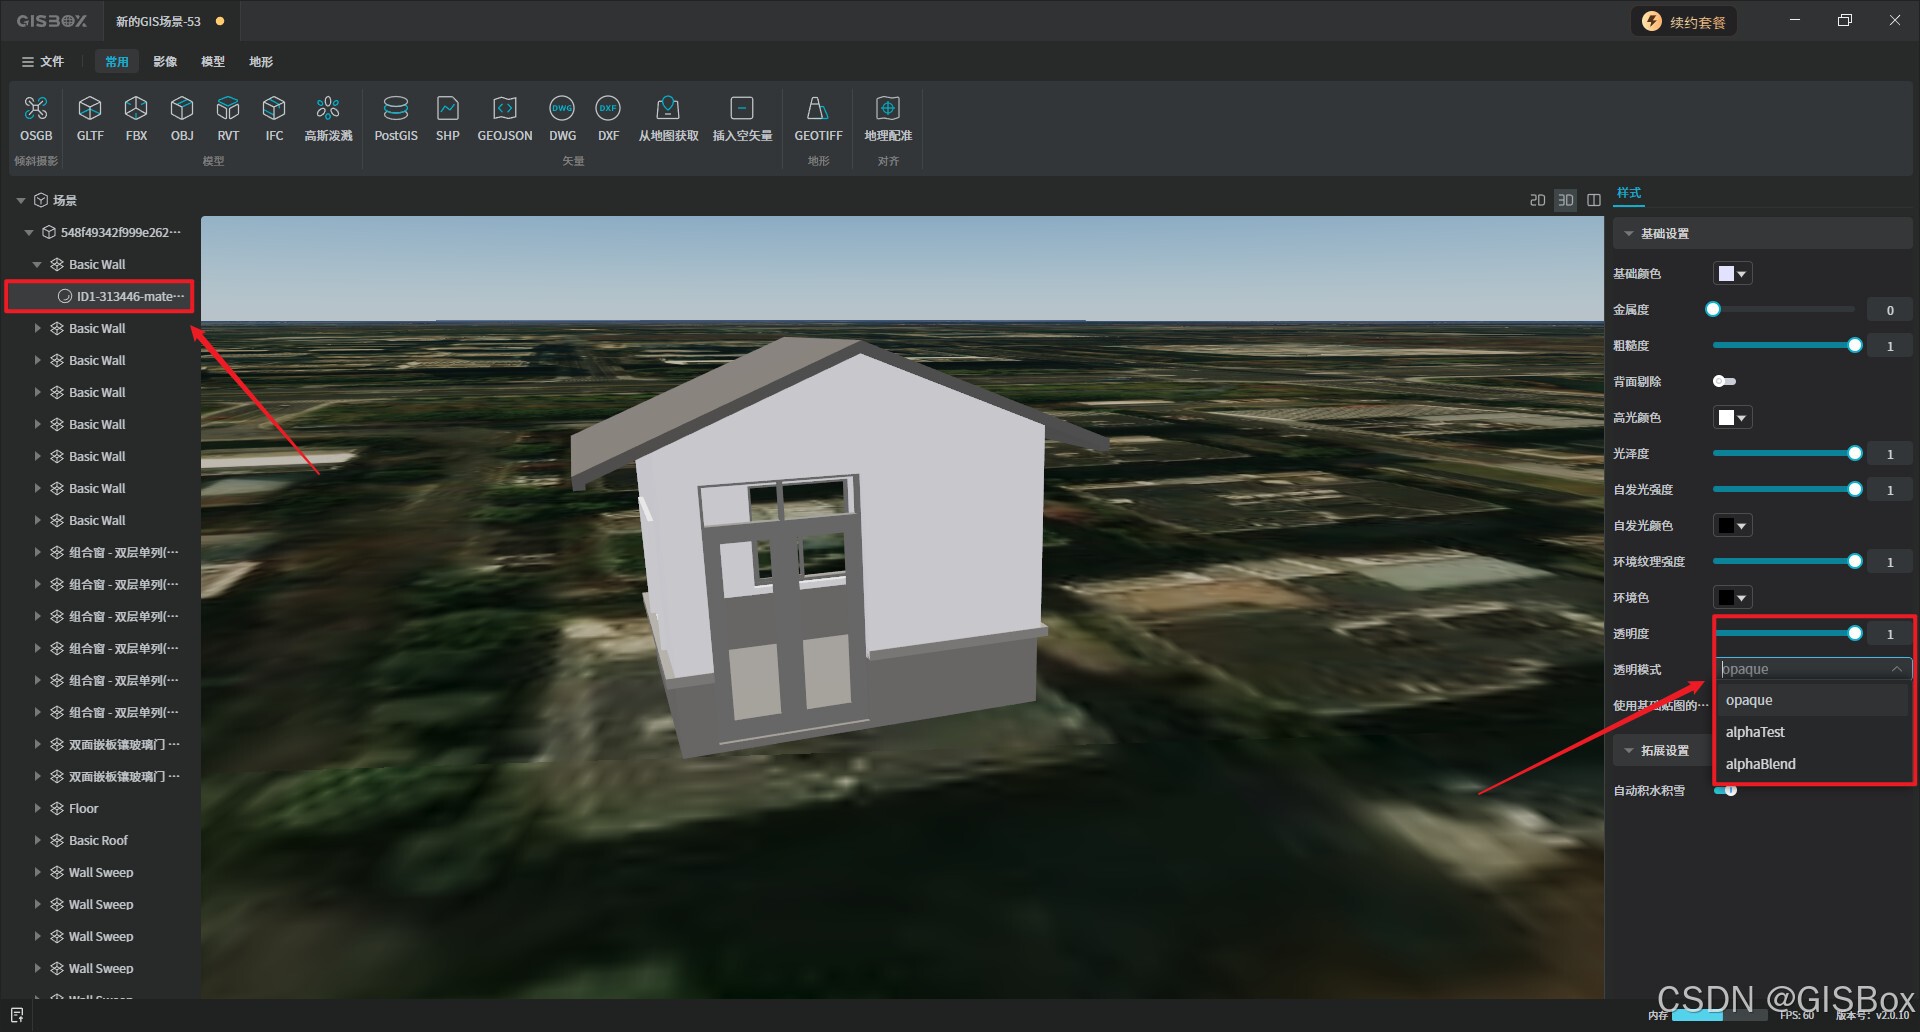The height and width of the screenshot is (1032, 1920).
Task: Expand the Basic Roof tree node
Action: click(37, 840)
